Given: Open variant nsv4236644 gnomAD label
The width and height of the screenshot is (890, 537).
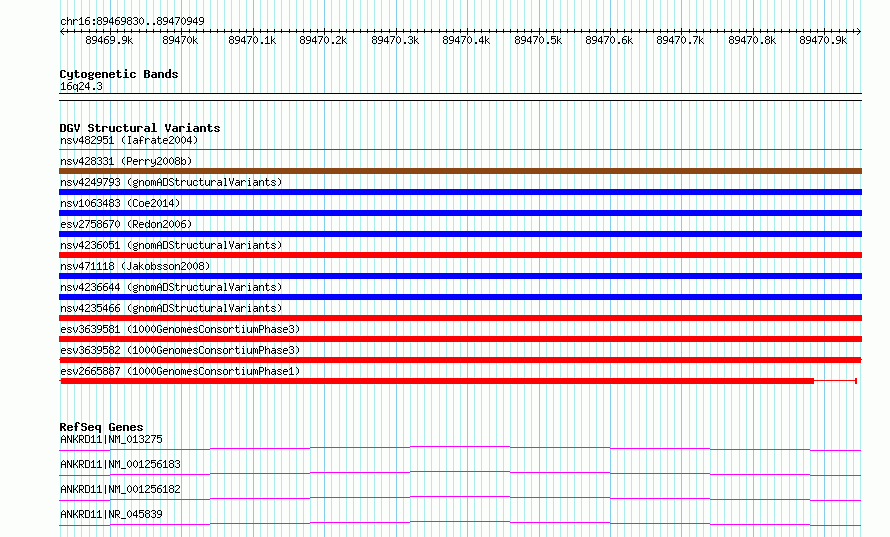Looking at the screenshot, I should pyautogui.click(x=171, y=287).
